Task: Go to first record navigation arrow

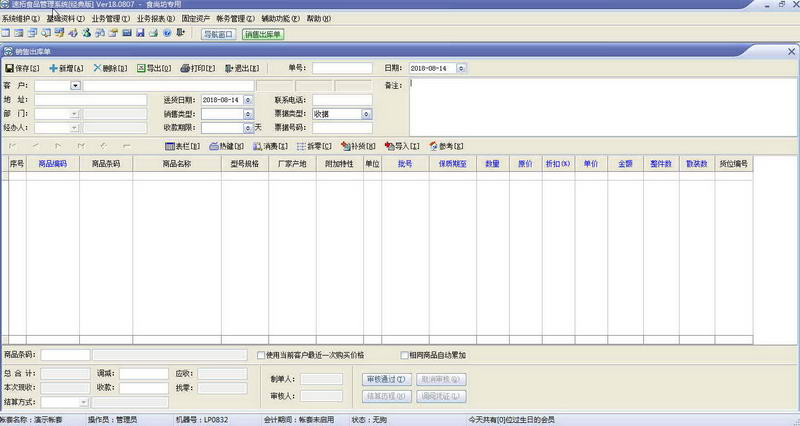Action: click(x=12, y=146)
